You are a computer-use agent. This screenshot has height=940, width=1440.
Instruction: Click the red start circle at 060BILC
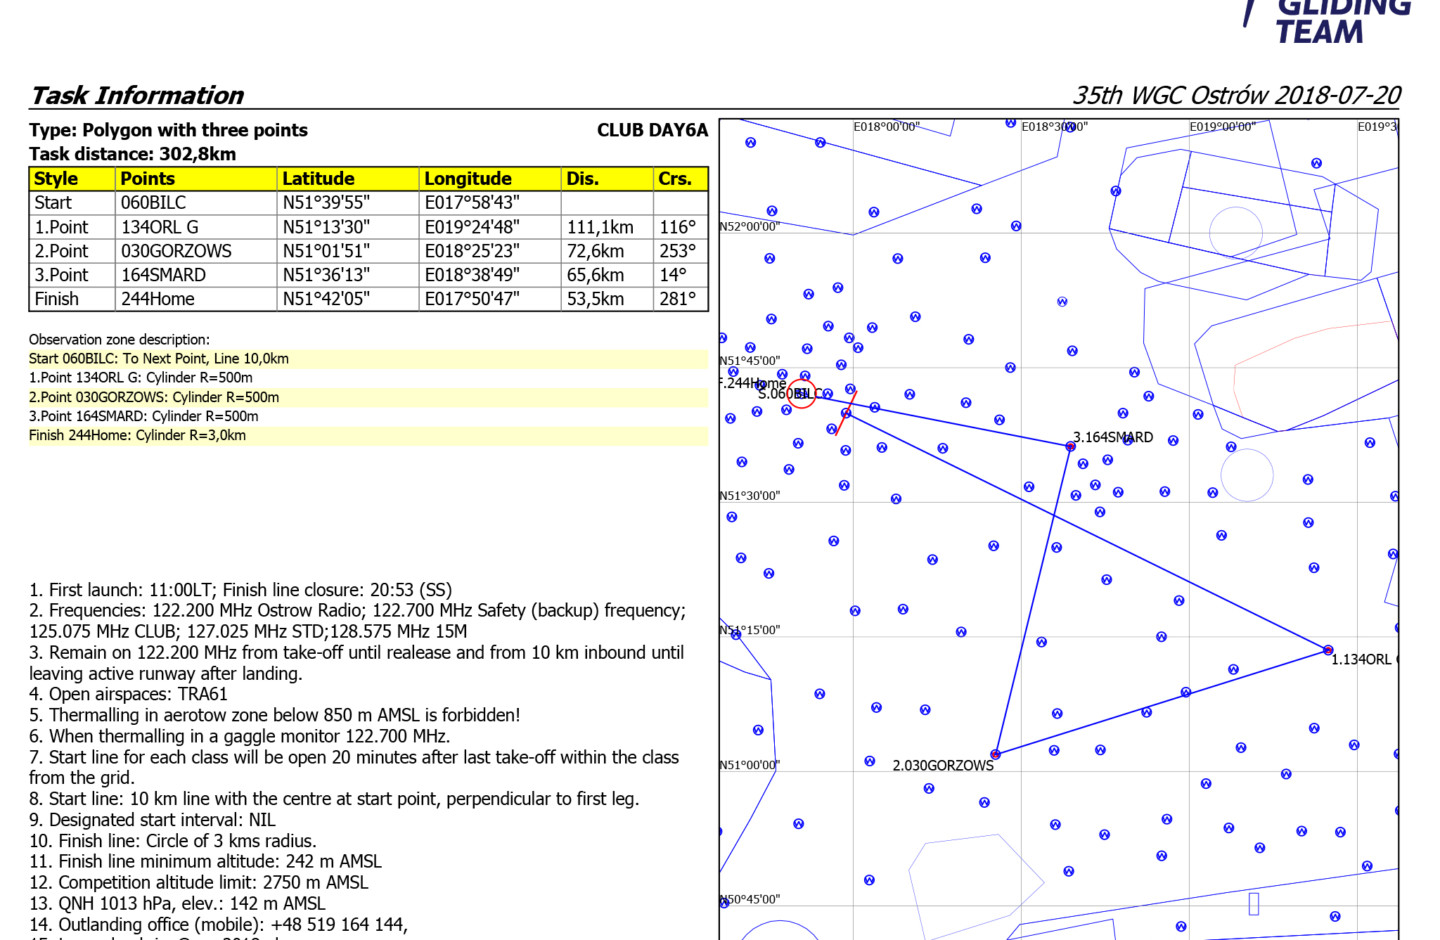click(x=802, y=393)
